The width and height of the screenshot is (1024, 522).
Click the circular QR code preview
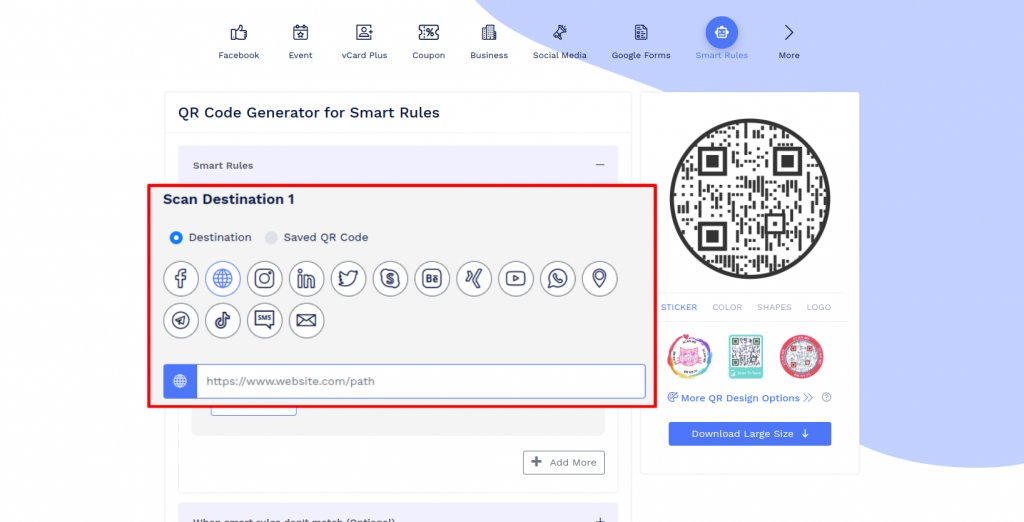tap(750, 199)
